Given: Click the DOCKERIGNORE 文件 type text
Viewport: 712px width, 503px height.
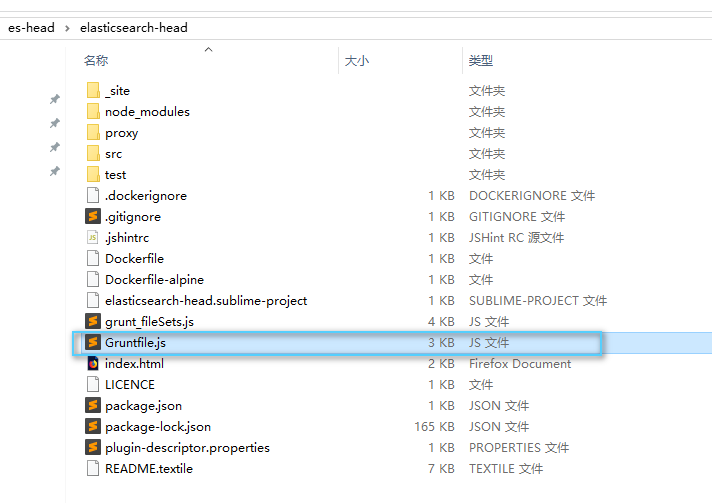Looking at the screenshot, I should 532,196.
